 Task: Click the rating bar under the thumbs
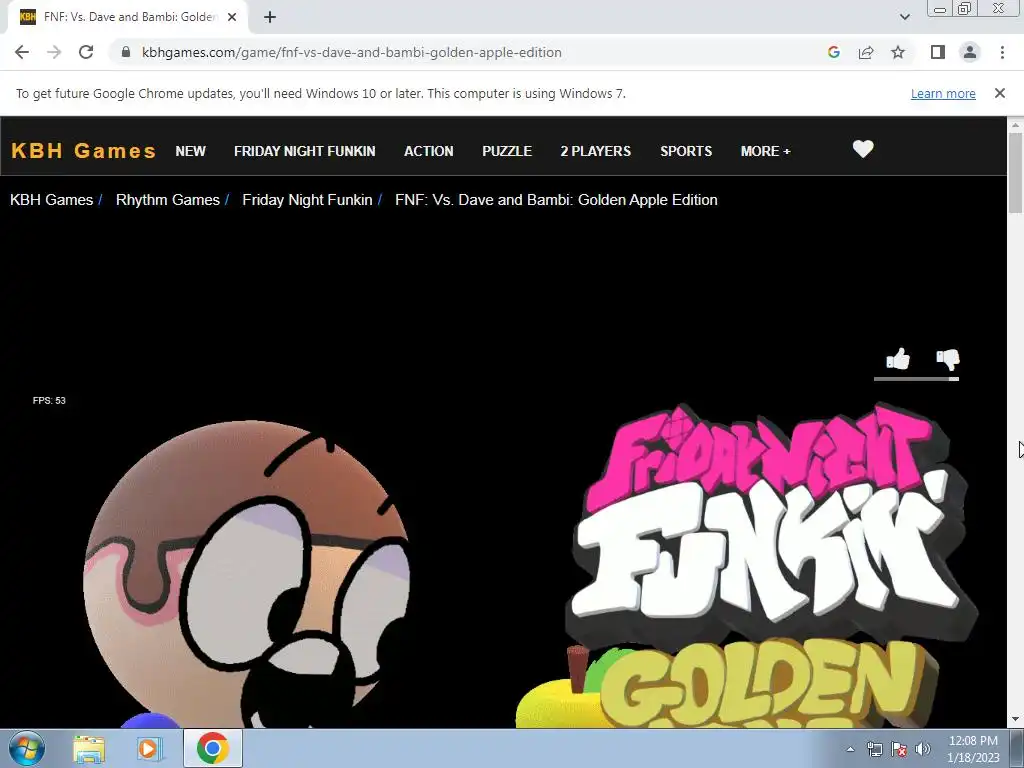916,379
